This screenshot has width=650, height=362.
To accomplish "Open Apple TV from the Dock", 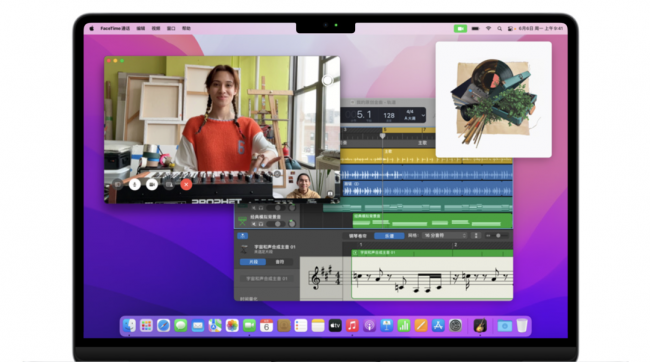I will tap(335, 326).
